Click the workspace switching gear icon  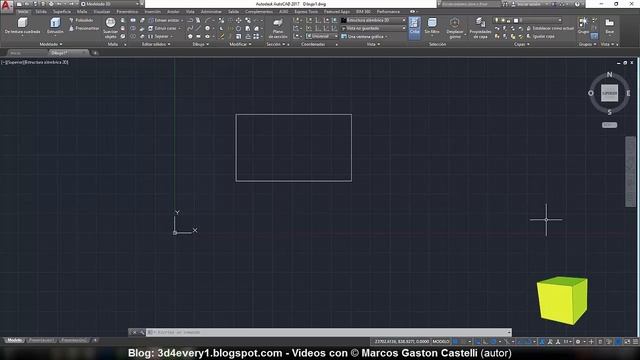tap(578, 342)
